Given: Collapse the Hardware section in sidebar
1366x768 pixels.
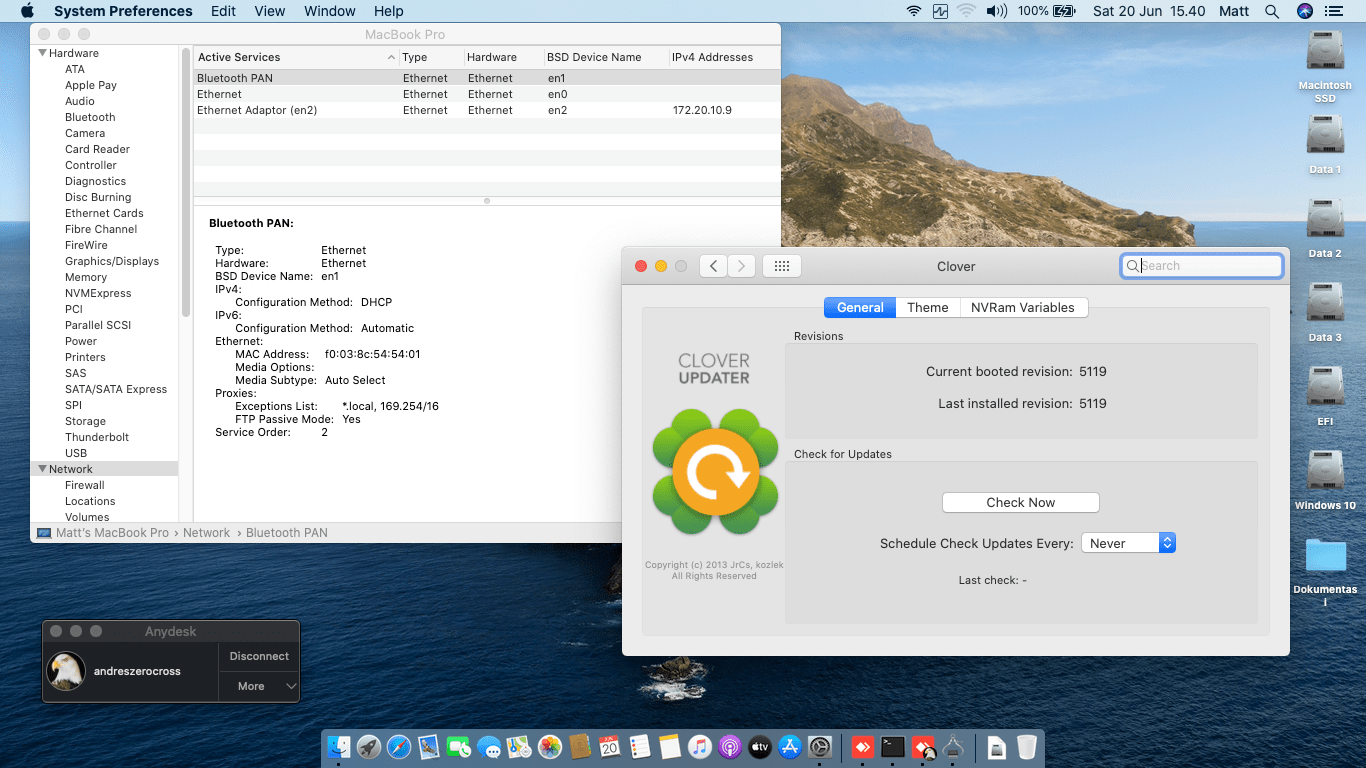Looking at the screenshot, I should click(x=43, y=53).
